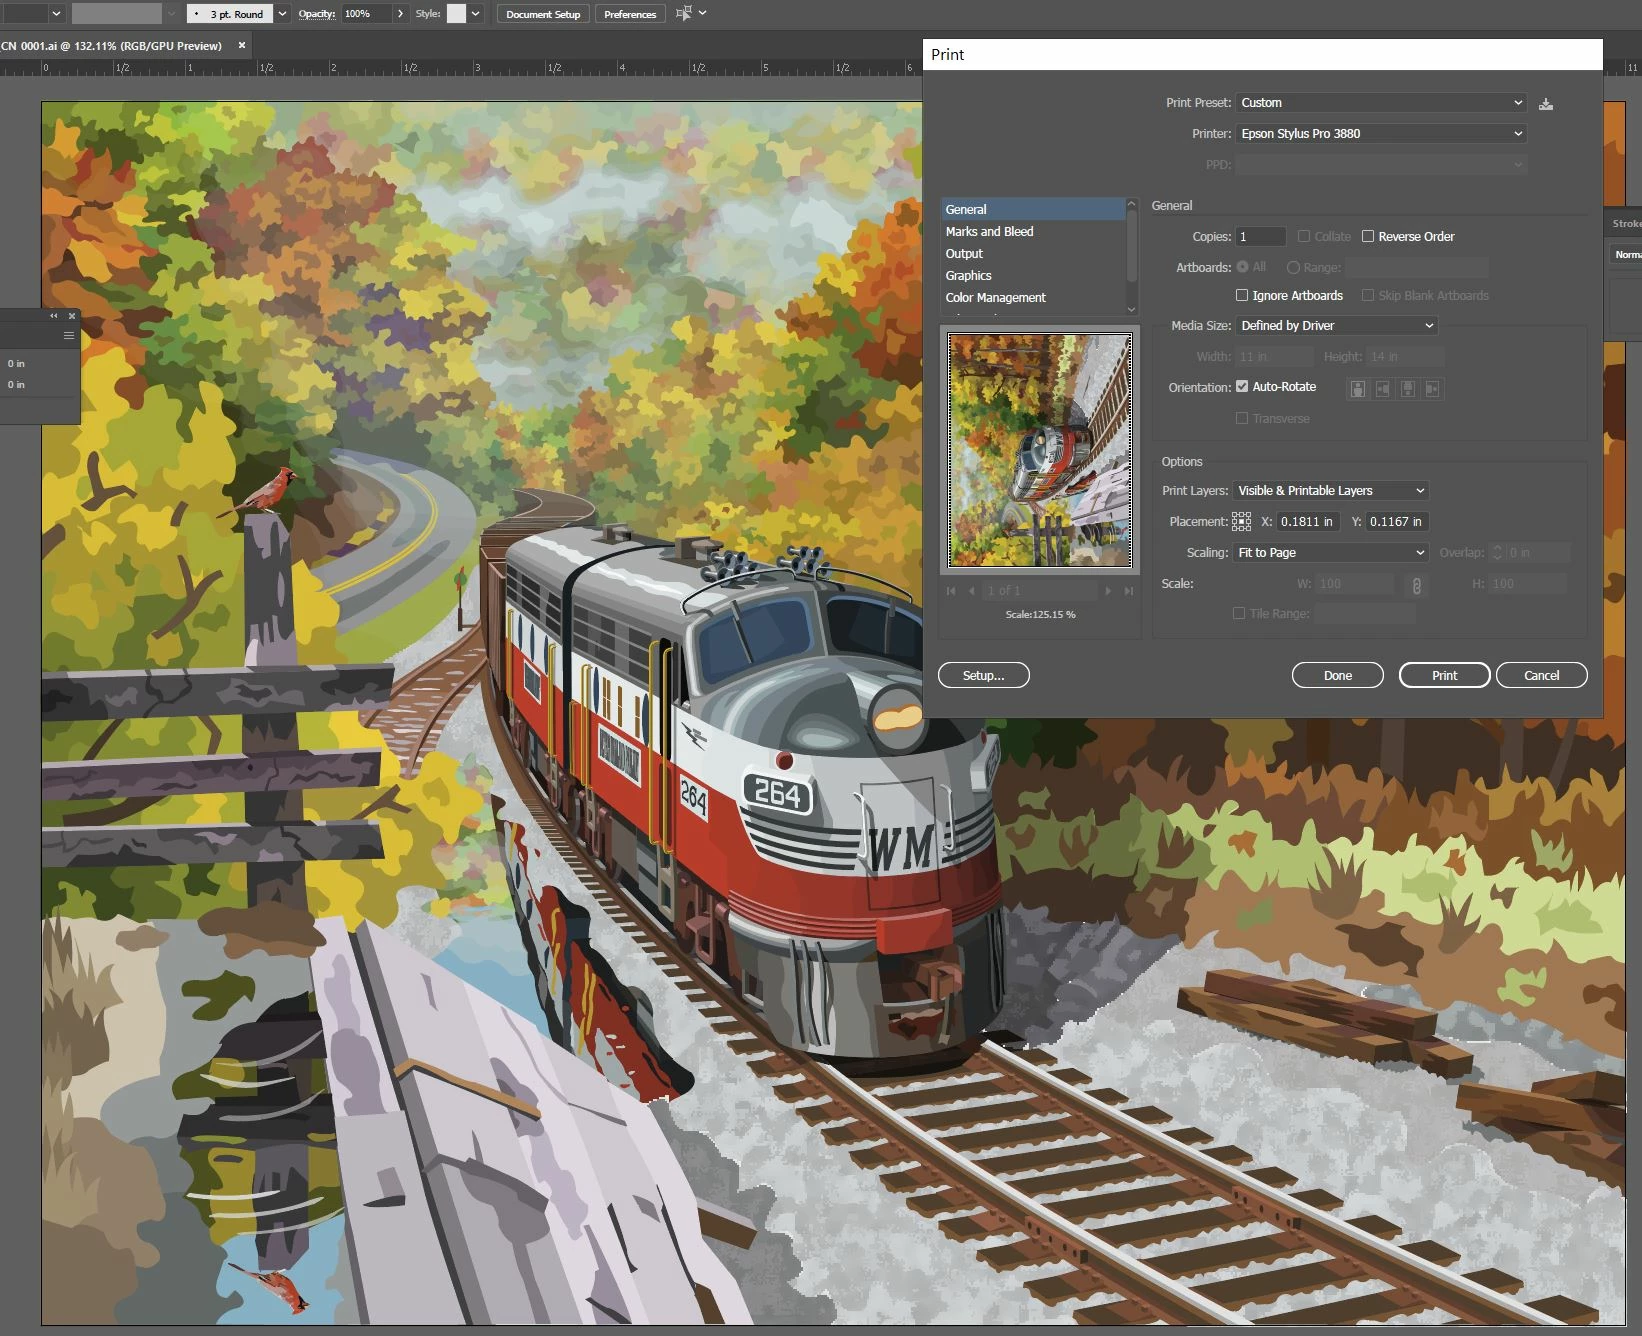Go to last page in print preview

pyautogui.click(x=1129, y=591)
